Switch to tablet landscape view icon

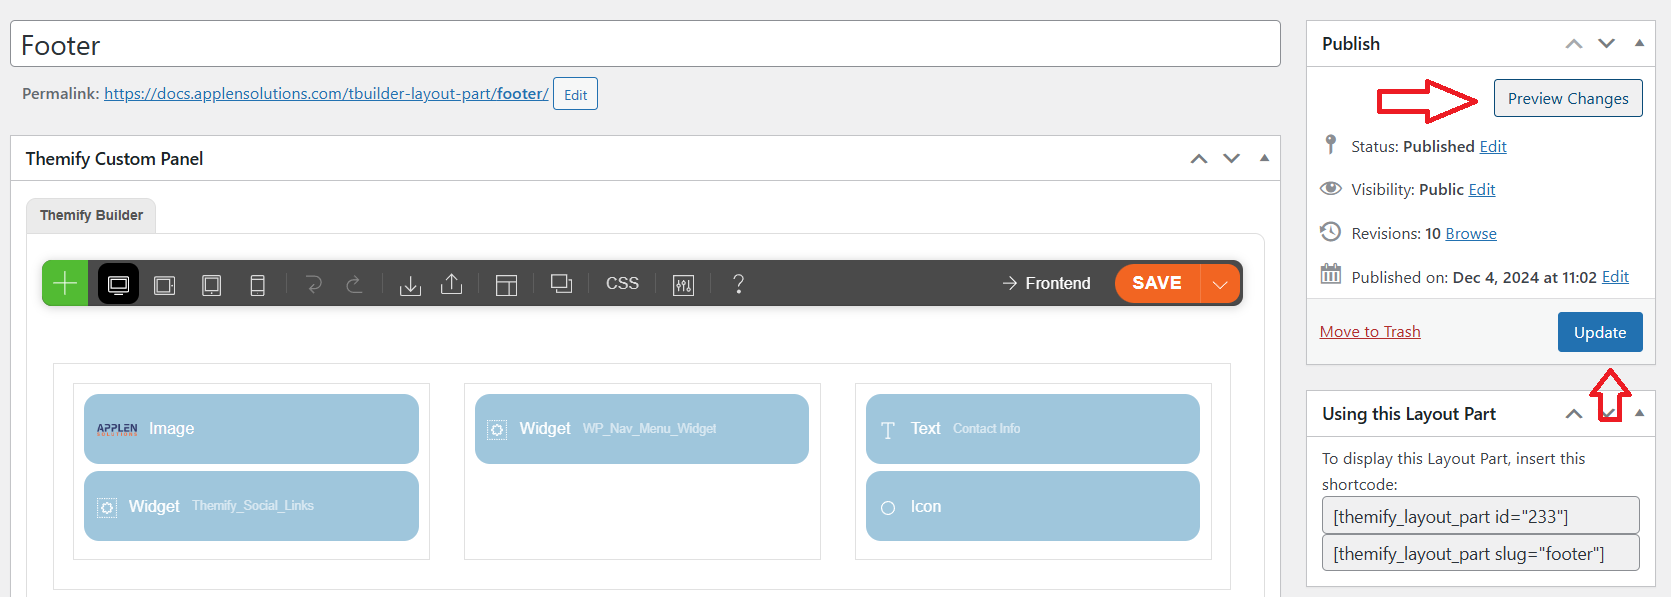pyautogui.click(x=165, y=285)
